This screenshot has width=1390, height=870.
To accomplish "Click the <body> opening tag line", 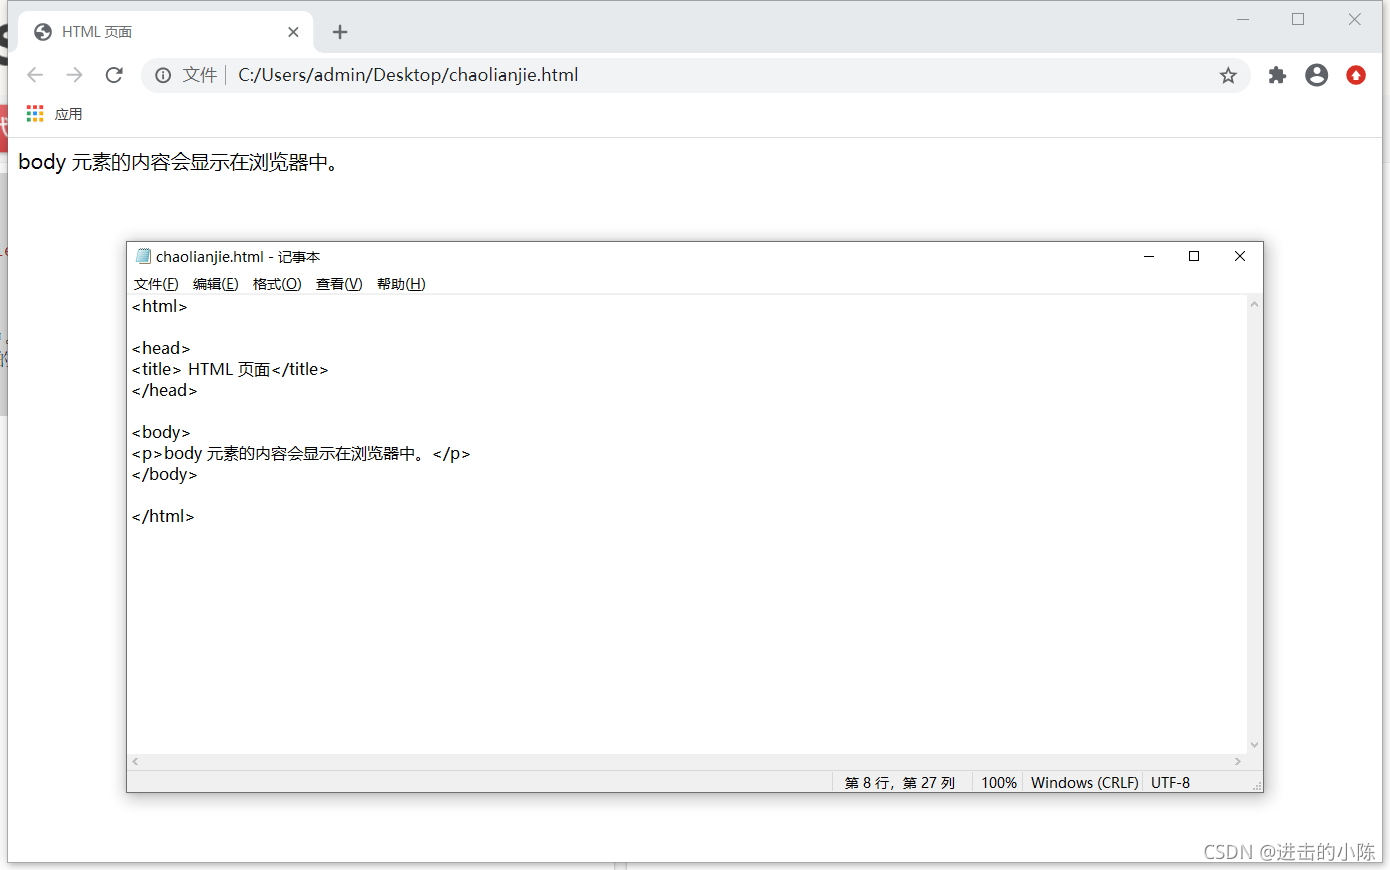I will coord(161,432).
